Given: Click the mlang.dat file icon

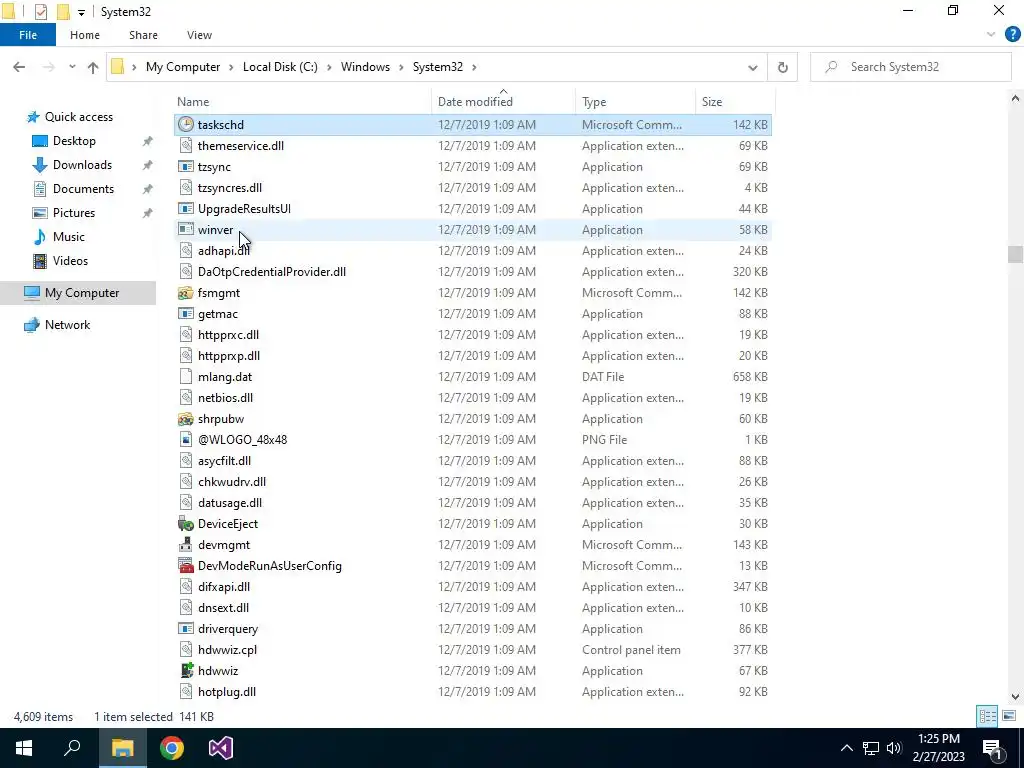Looking at the screenshot, I should tap(186, 377).
